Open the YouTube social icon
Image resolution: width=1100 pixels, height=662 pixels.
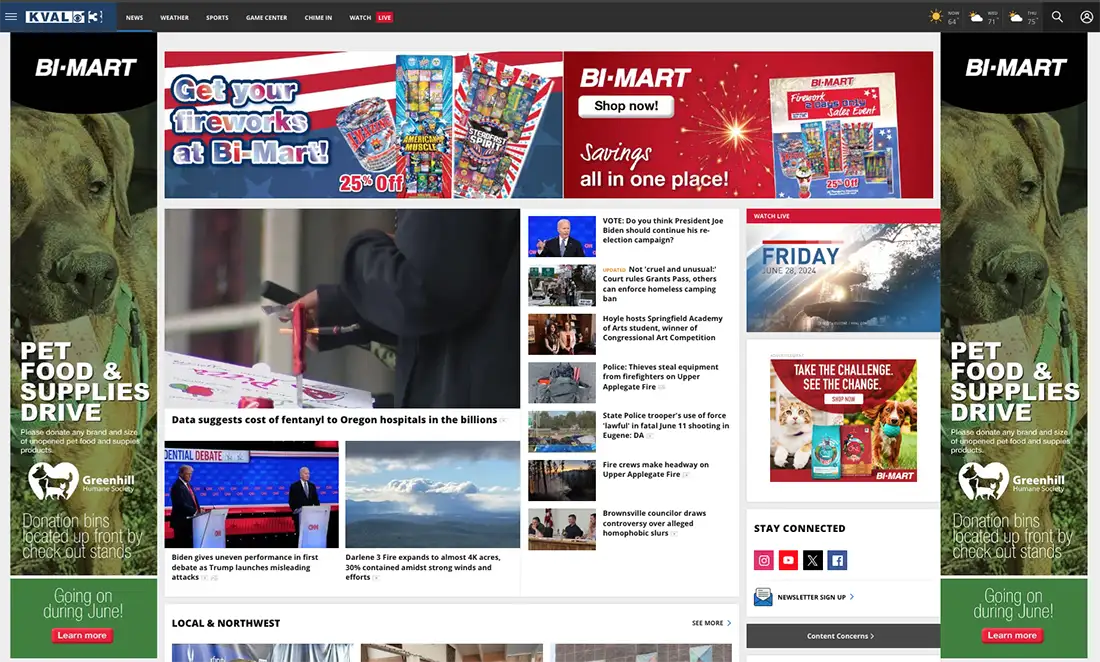click(x=789, y=560)
